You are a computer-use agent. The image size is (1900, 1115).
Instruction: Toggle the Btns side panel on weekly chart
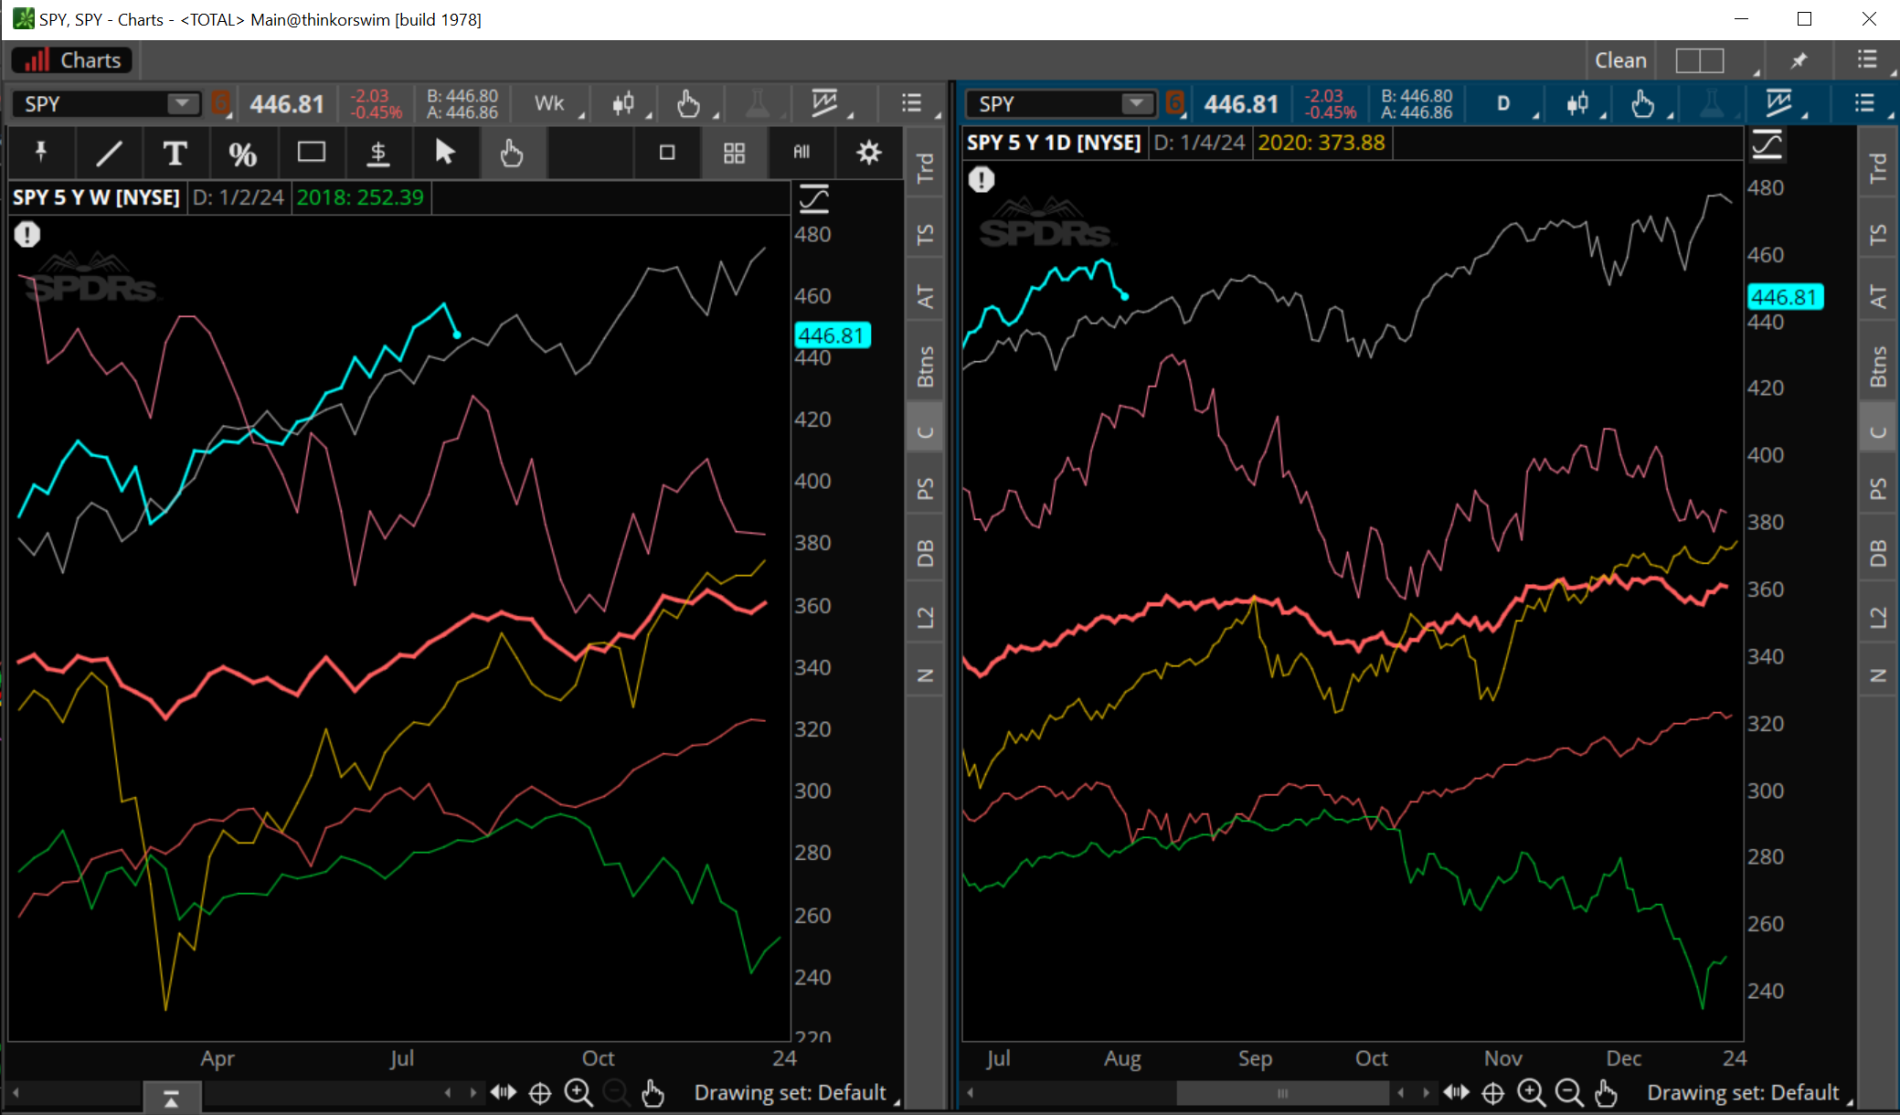[926, 366]
